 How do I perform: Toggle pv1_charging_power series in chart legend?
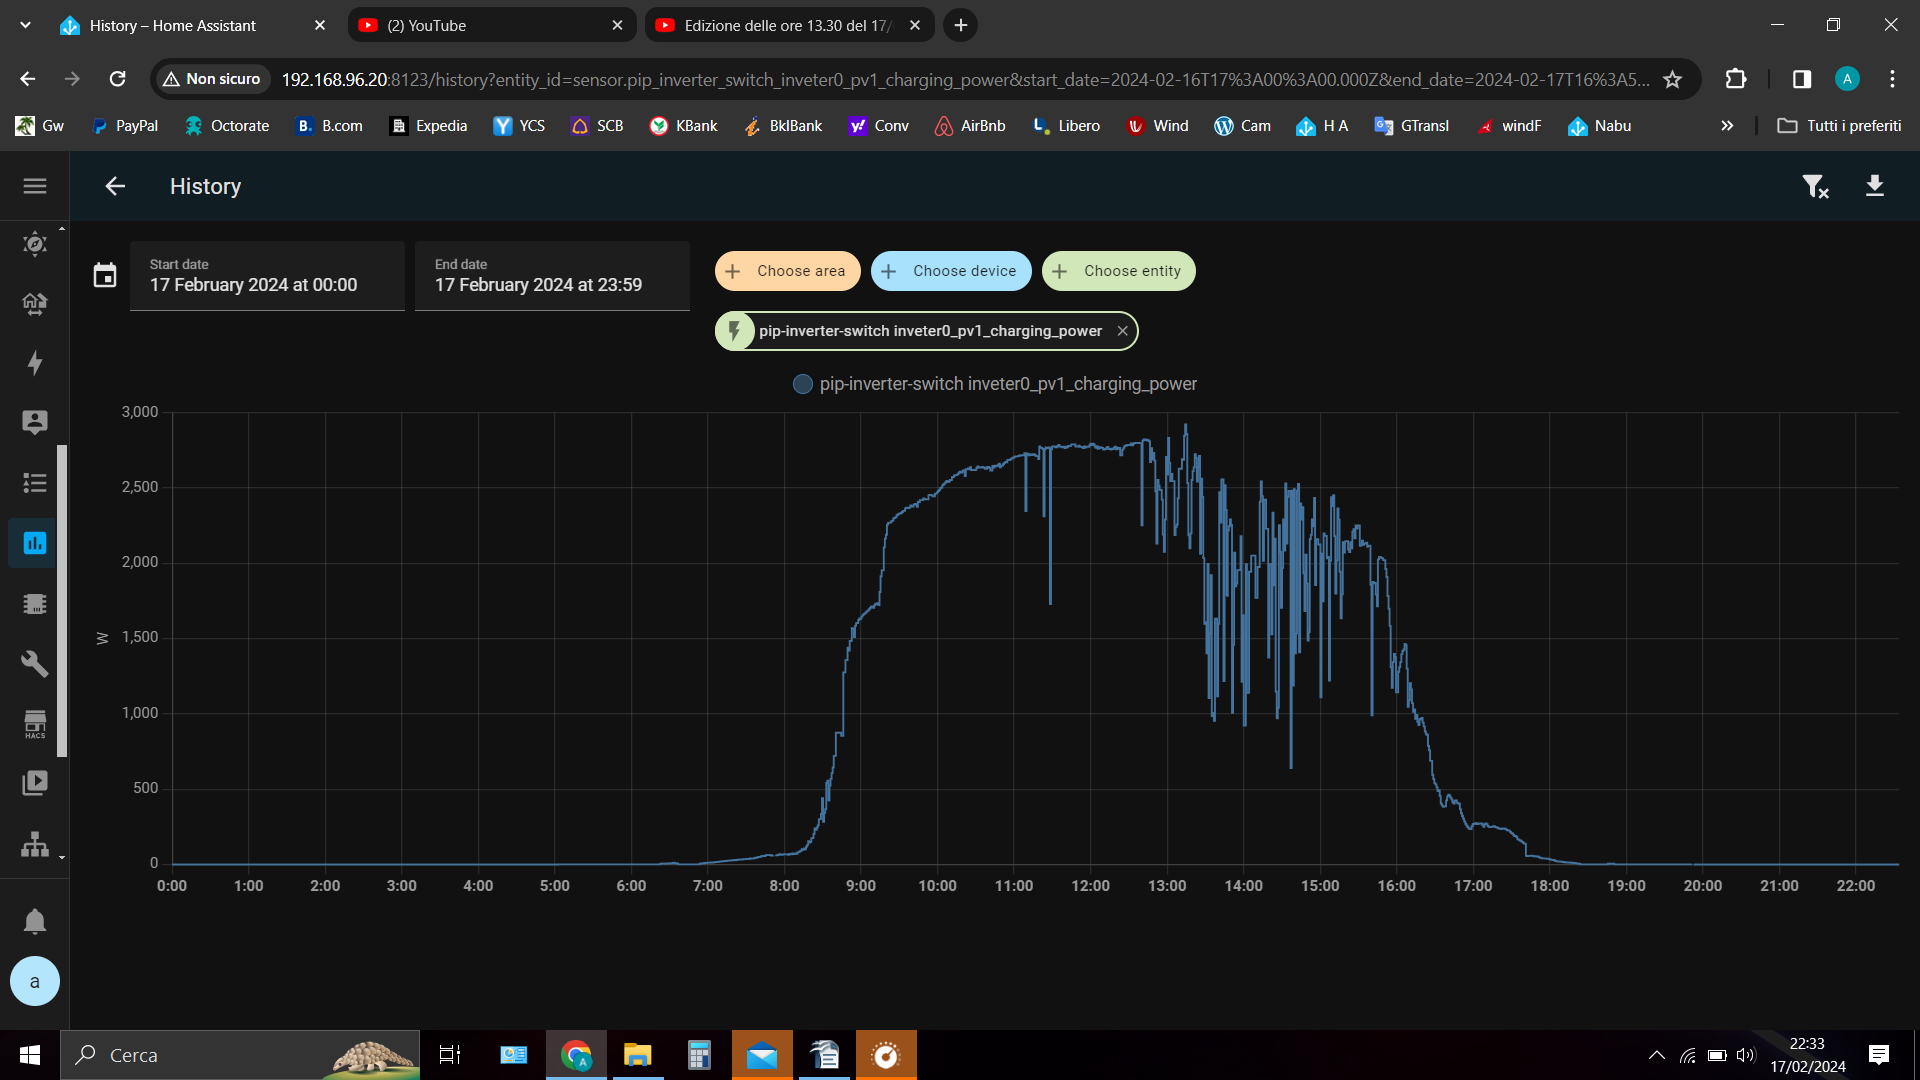coord(995,384)
